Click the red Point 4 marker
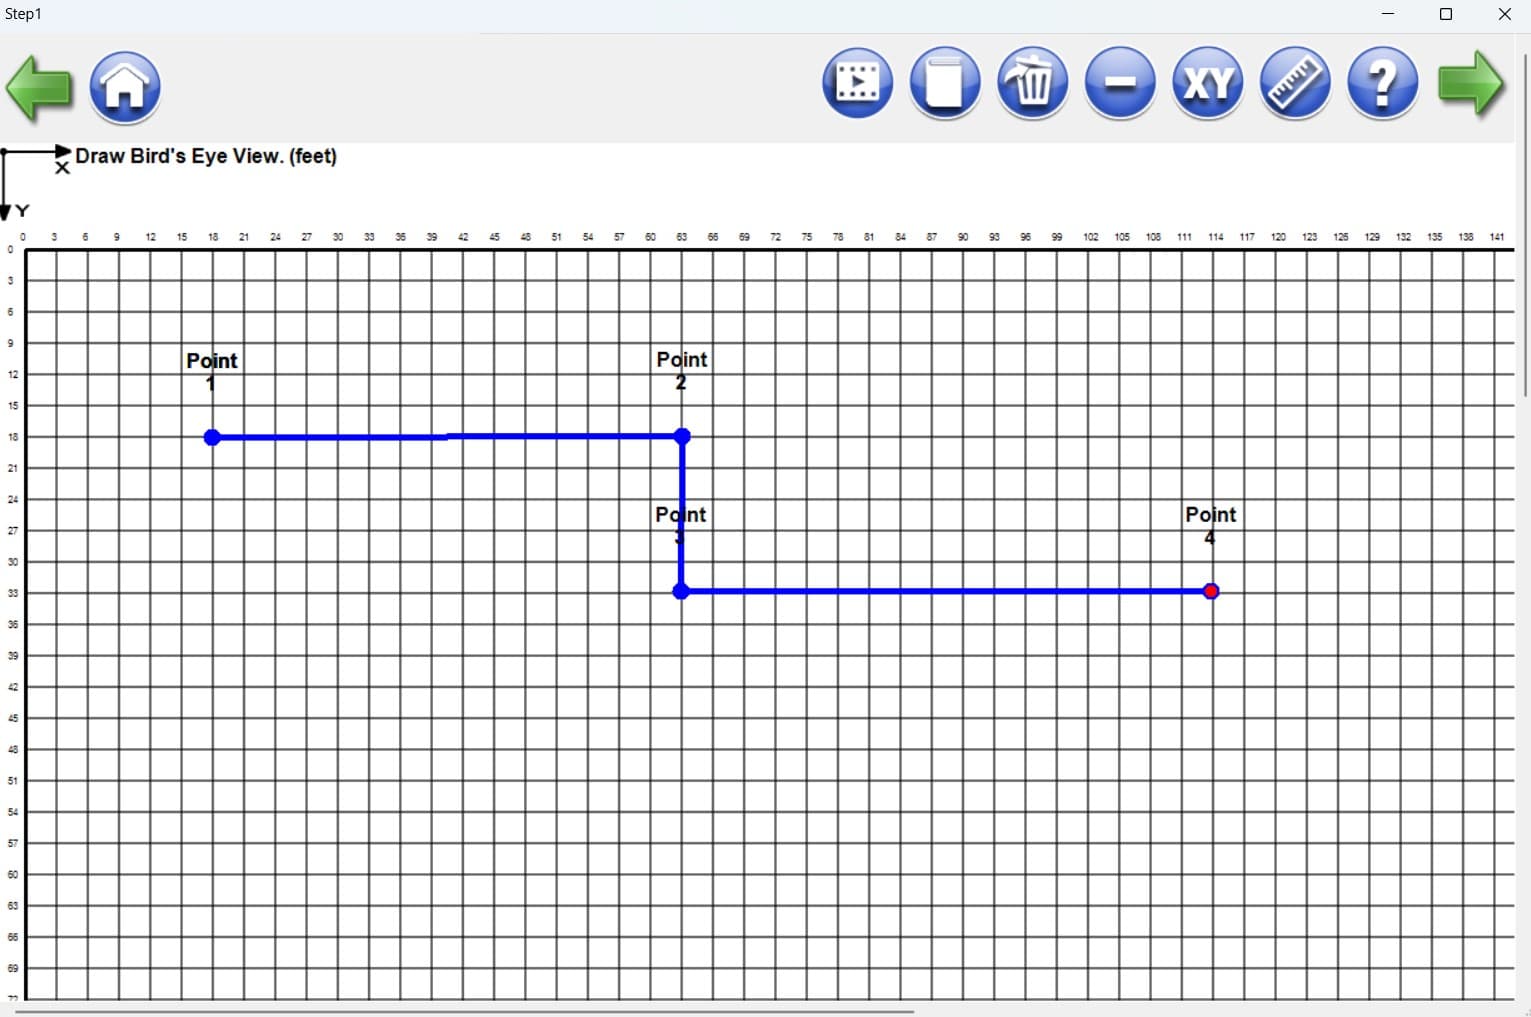Viewport: 1531px width, 1017px height. [x=1210, y=591]
